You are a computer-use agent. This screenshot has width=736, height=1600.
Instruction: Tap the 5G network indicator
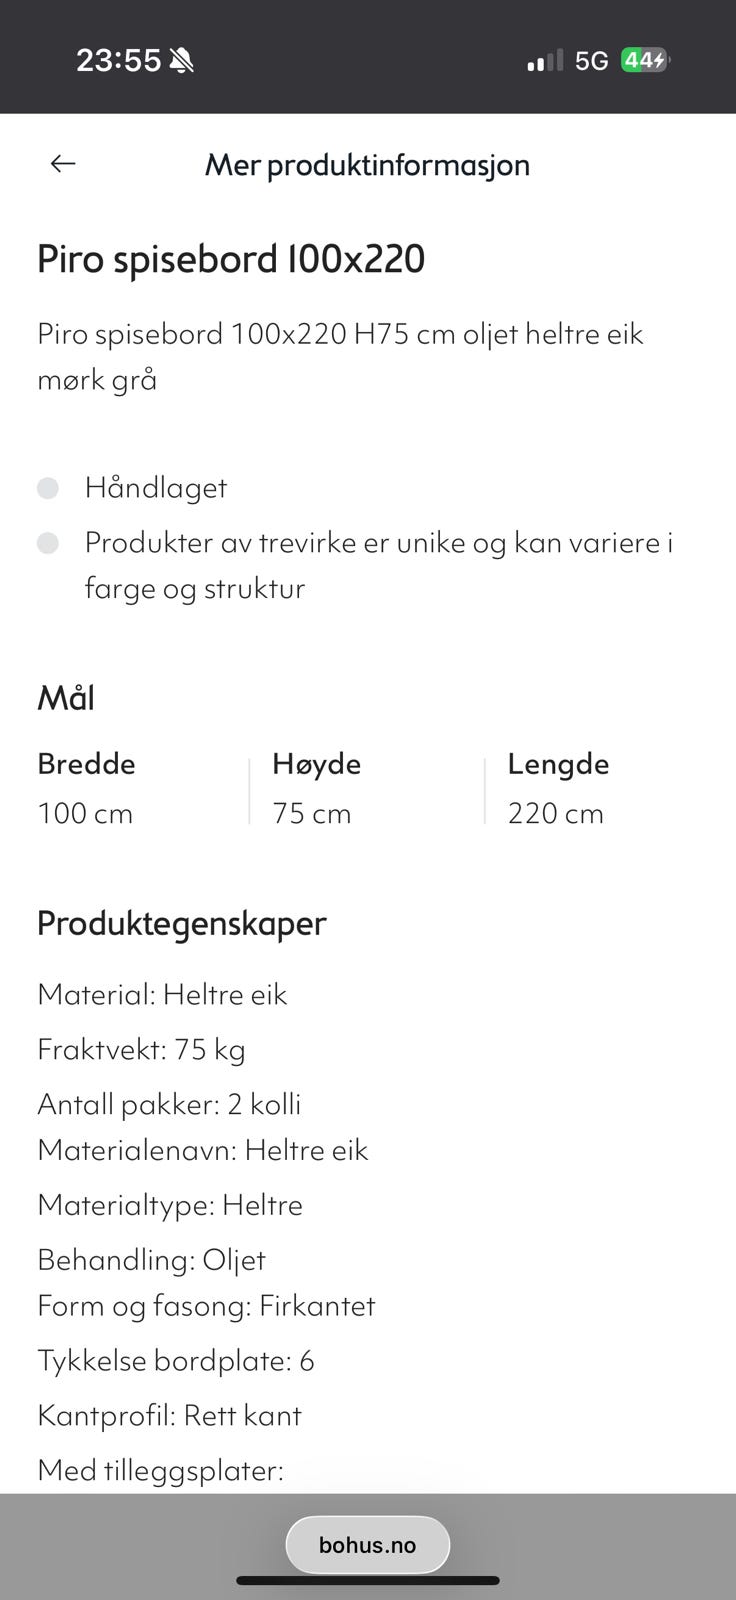tap(588, 60)
